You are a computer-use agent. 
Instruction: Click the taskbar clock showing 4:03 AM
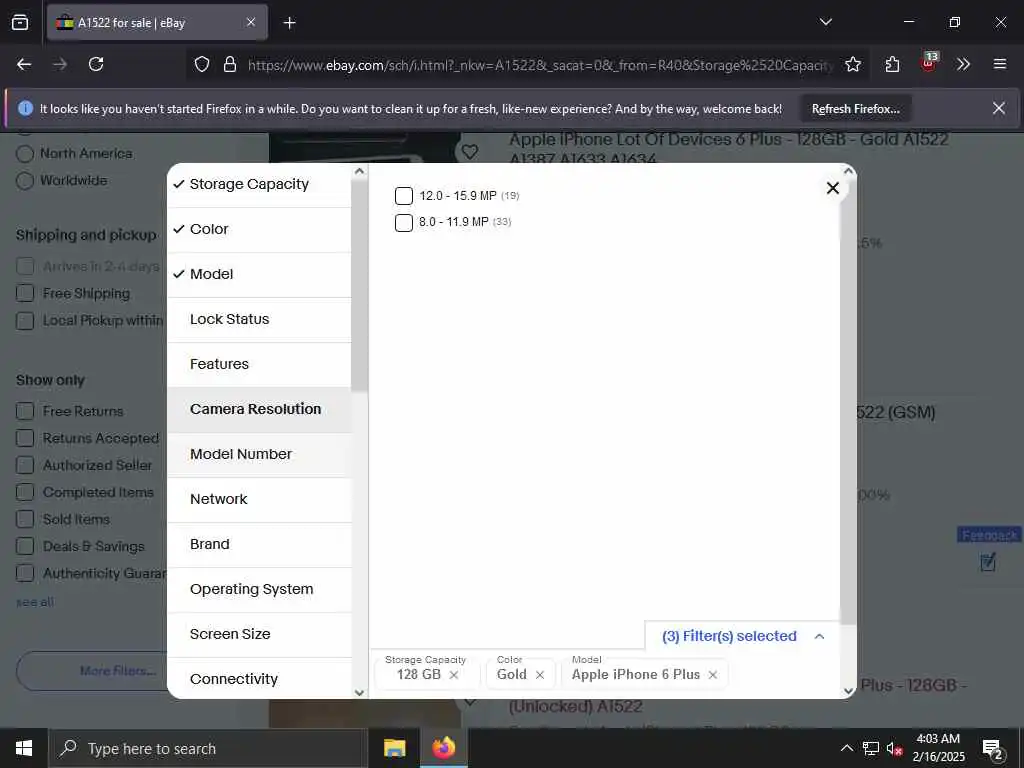[x=938, y=748]
